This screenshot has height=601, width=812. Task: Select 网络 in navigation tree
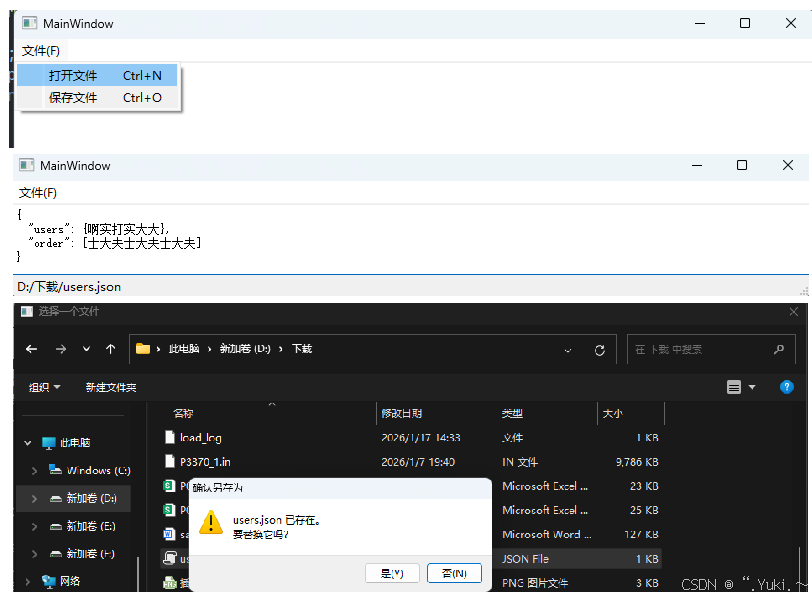coord(69,581)
